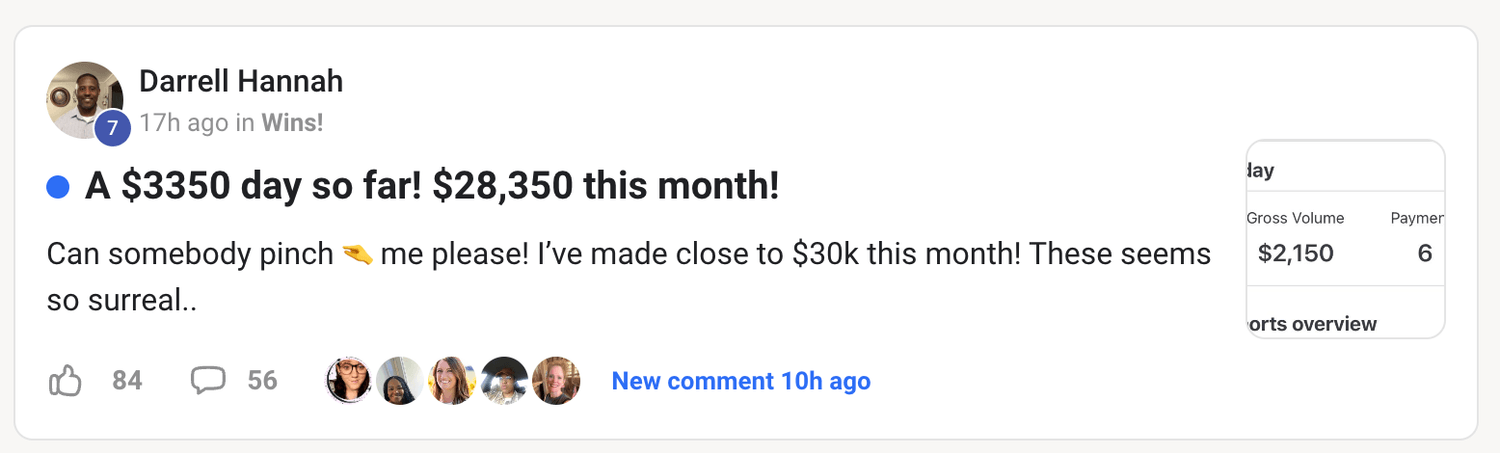Click the post body text preview
This screenshot has width=1500, height=453.
click(x=628, y=277)
